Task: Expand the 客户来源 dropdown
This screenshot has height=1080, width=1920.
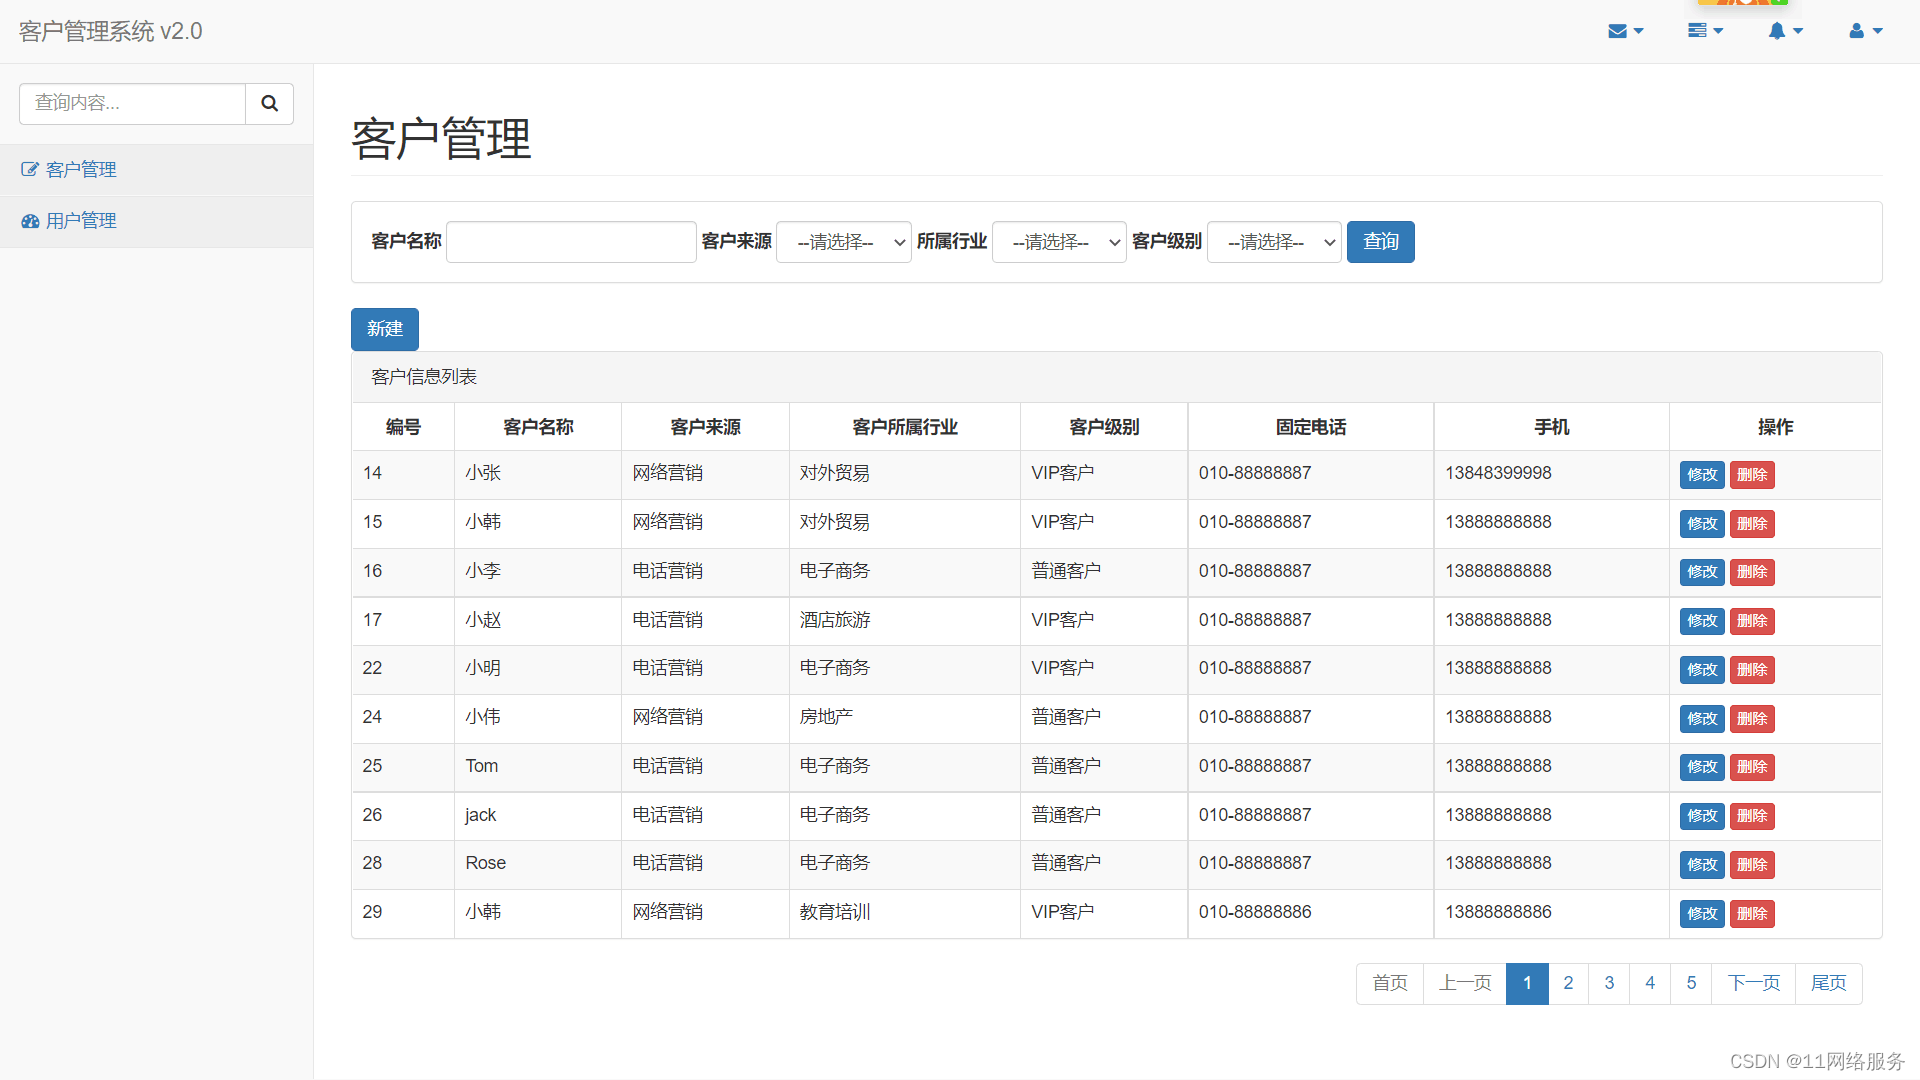Action: (x=843, y=242)
